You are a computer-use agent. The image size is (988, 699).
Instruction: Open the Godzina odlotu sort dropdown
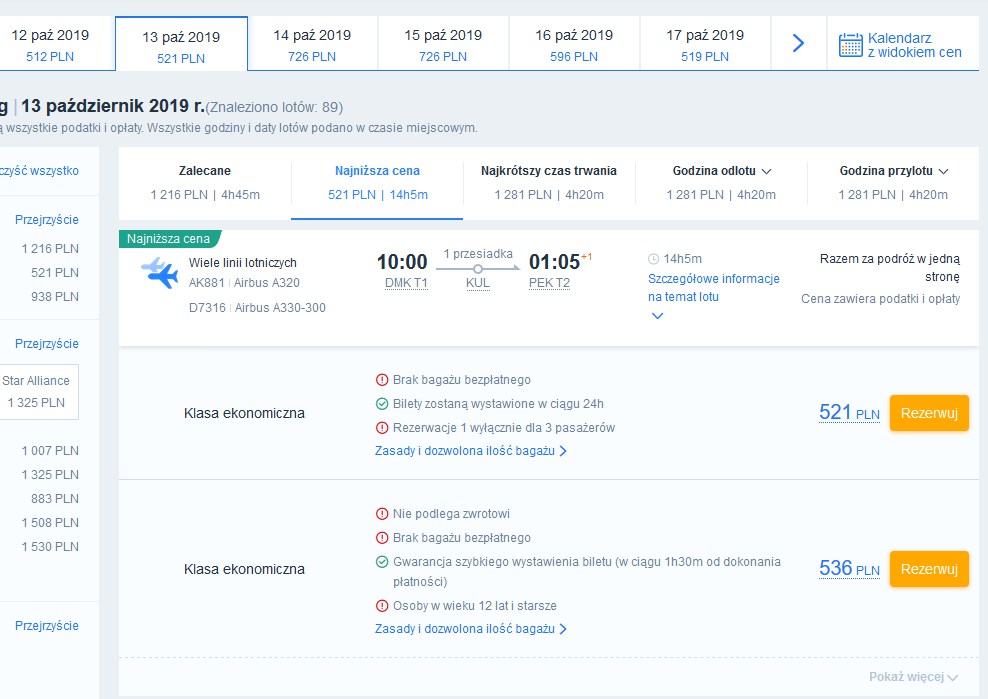721,183
